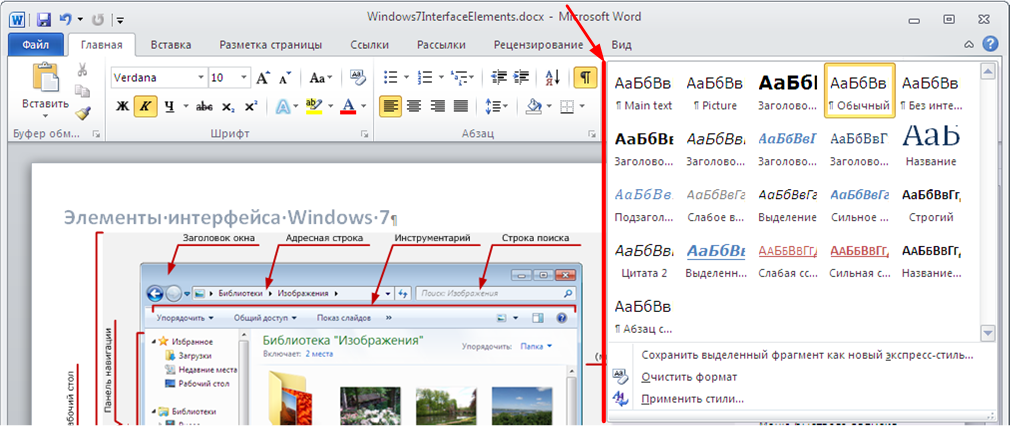Justify the paragraph text
Viewport: 1012px width, 426px height.
point(461,106)
